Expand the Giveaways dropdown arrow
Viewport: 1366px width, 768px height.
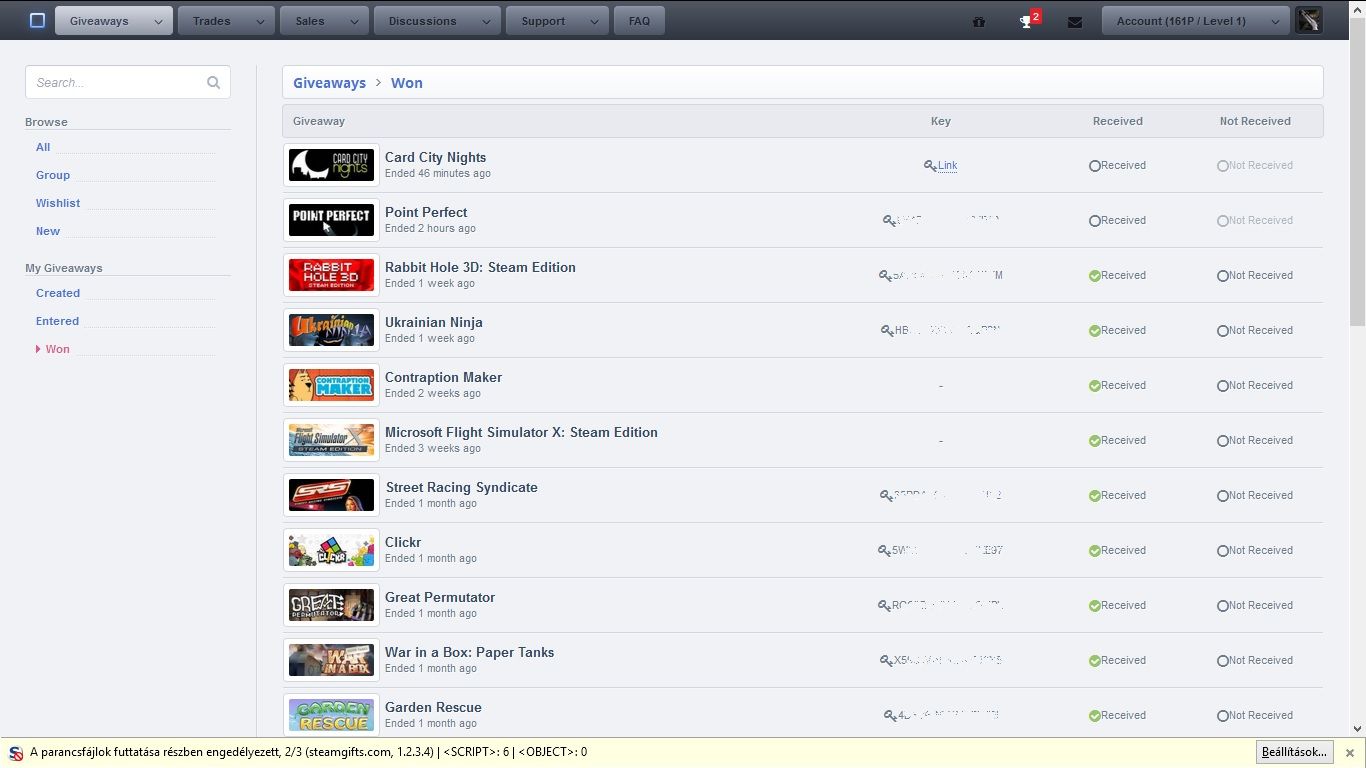[x=158, y=21]
